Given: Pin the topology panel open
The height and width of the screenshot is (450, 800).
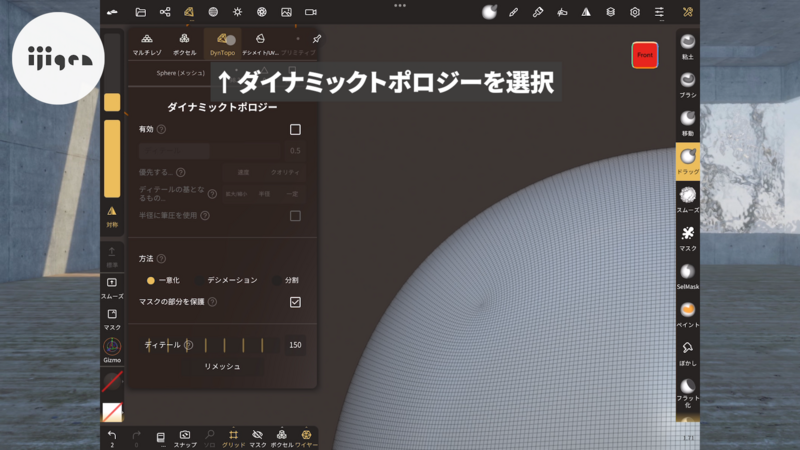Looking at the screenshot, I should pos(317,39).
